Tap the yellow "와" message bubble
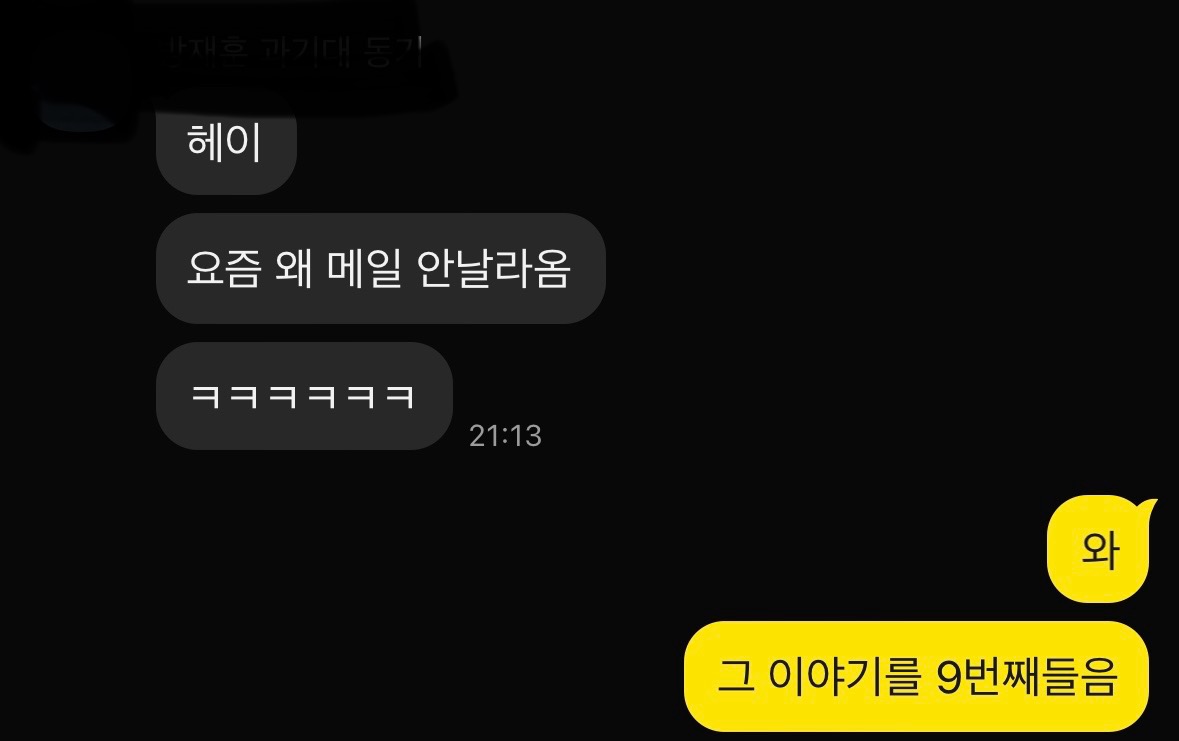Screen dimensions: 1179x741 click(1098, 549)
